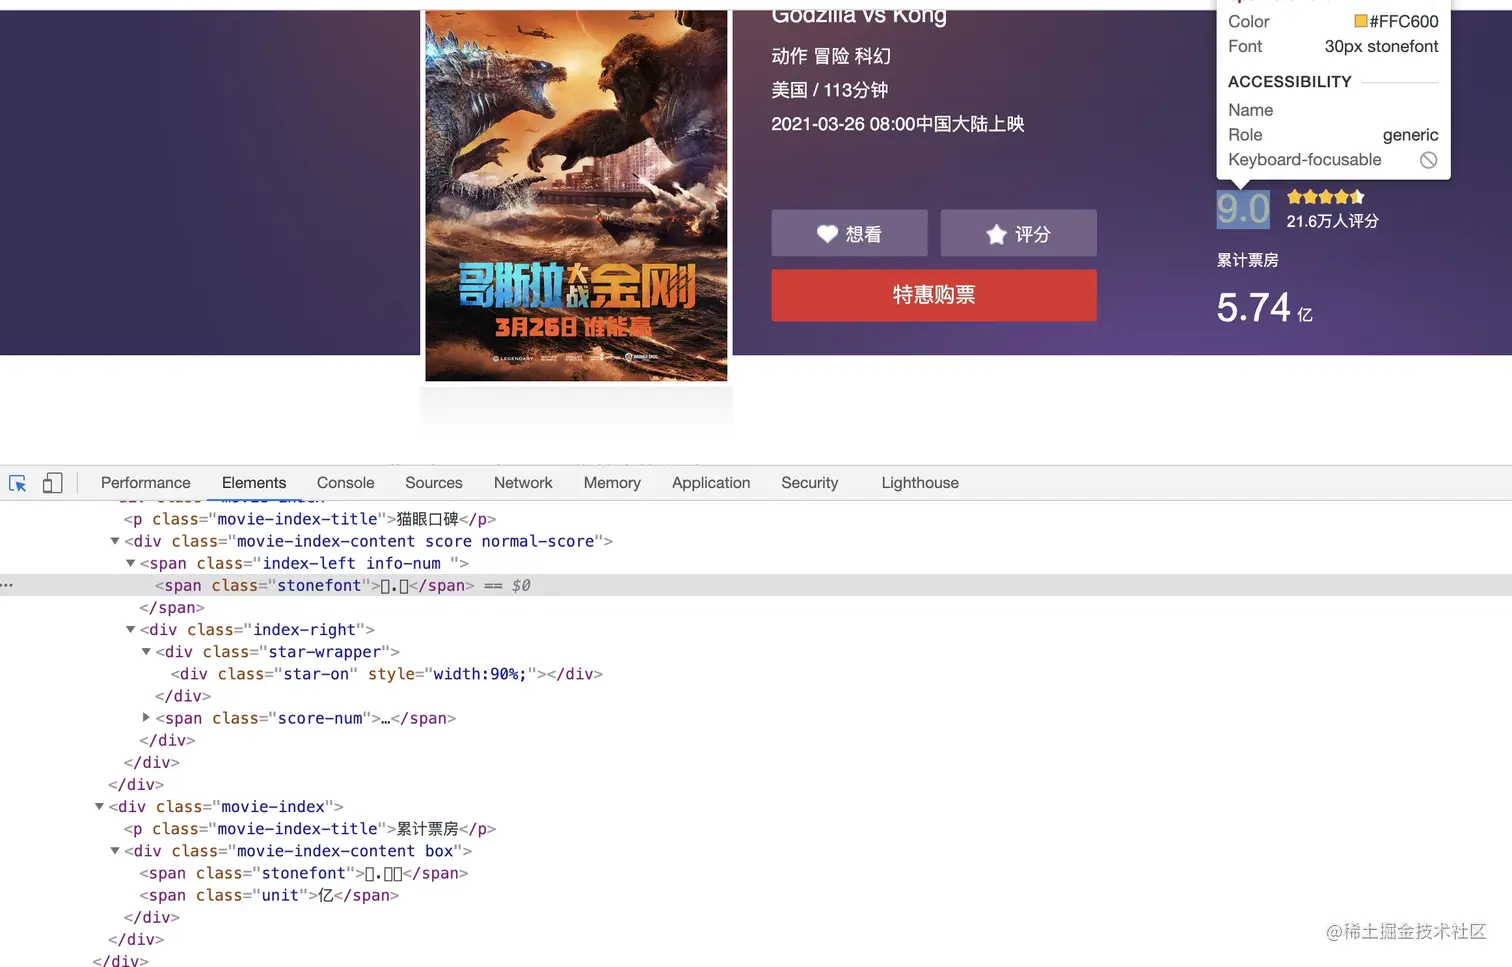Select the 累计票房 paragraph node

click(310, 829)
